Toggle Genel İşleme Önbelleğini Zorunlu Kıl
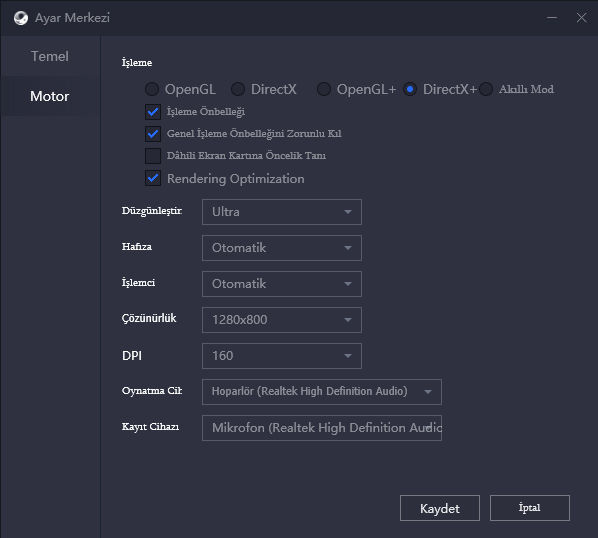This screenshot has height=538, width=598. (x=153, y=134)
